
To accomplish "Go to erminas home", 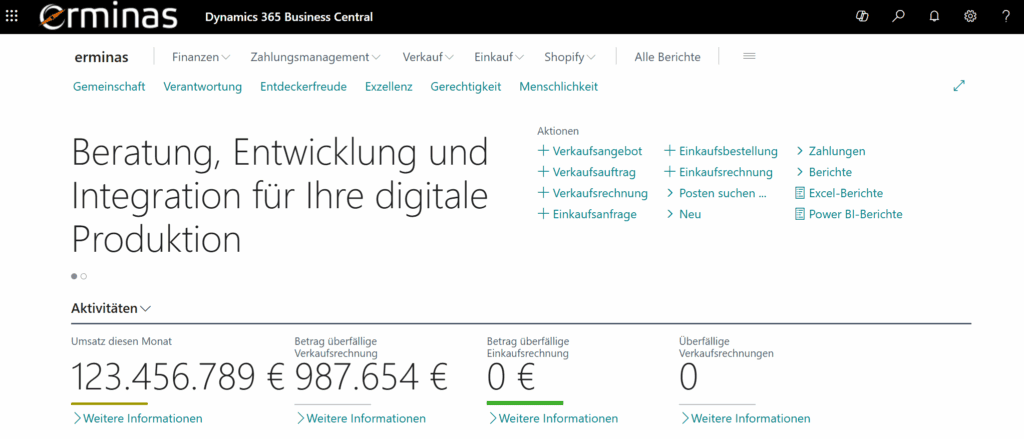I will coord(101,57).
